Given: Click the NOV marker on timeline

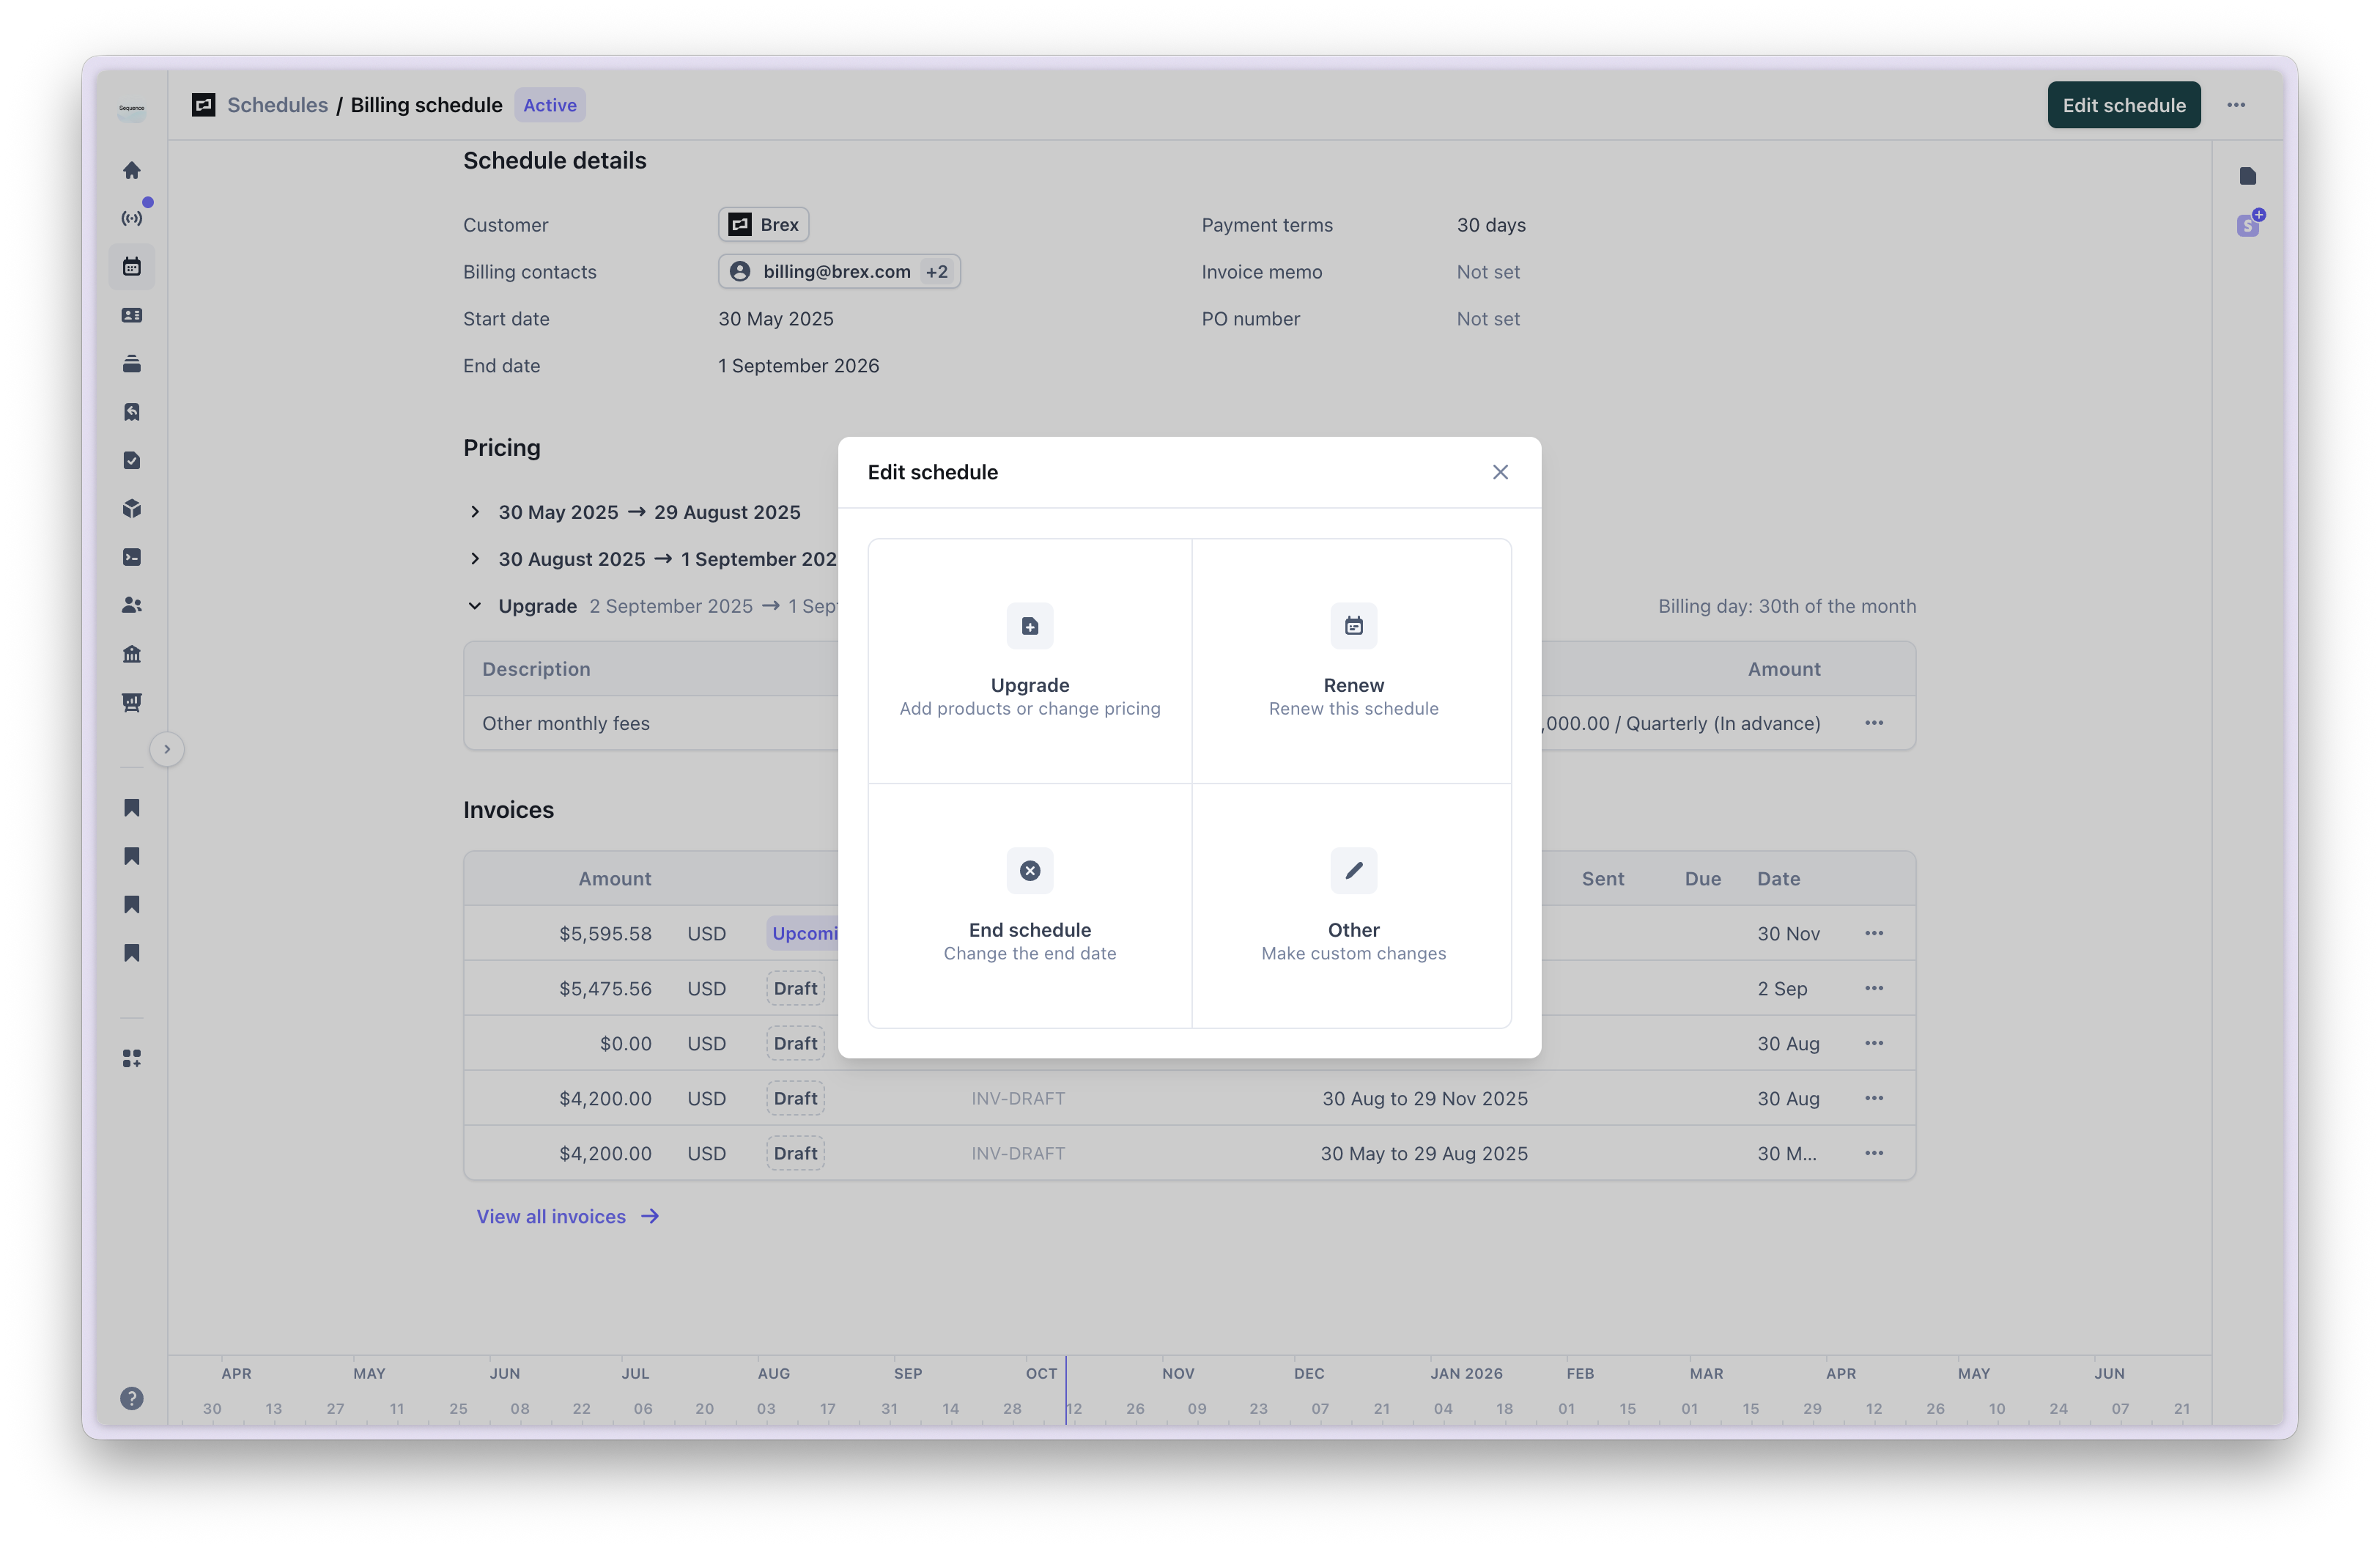Looking at the screenshot, I should [x=1178, y=1373].
